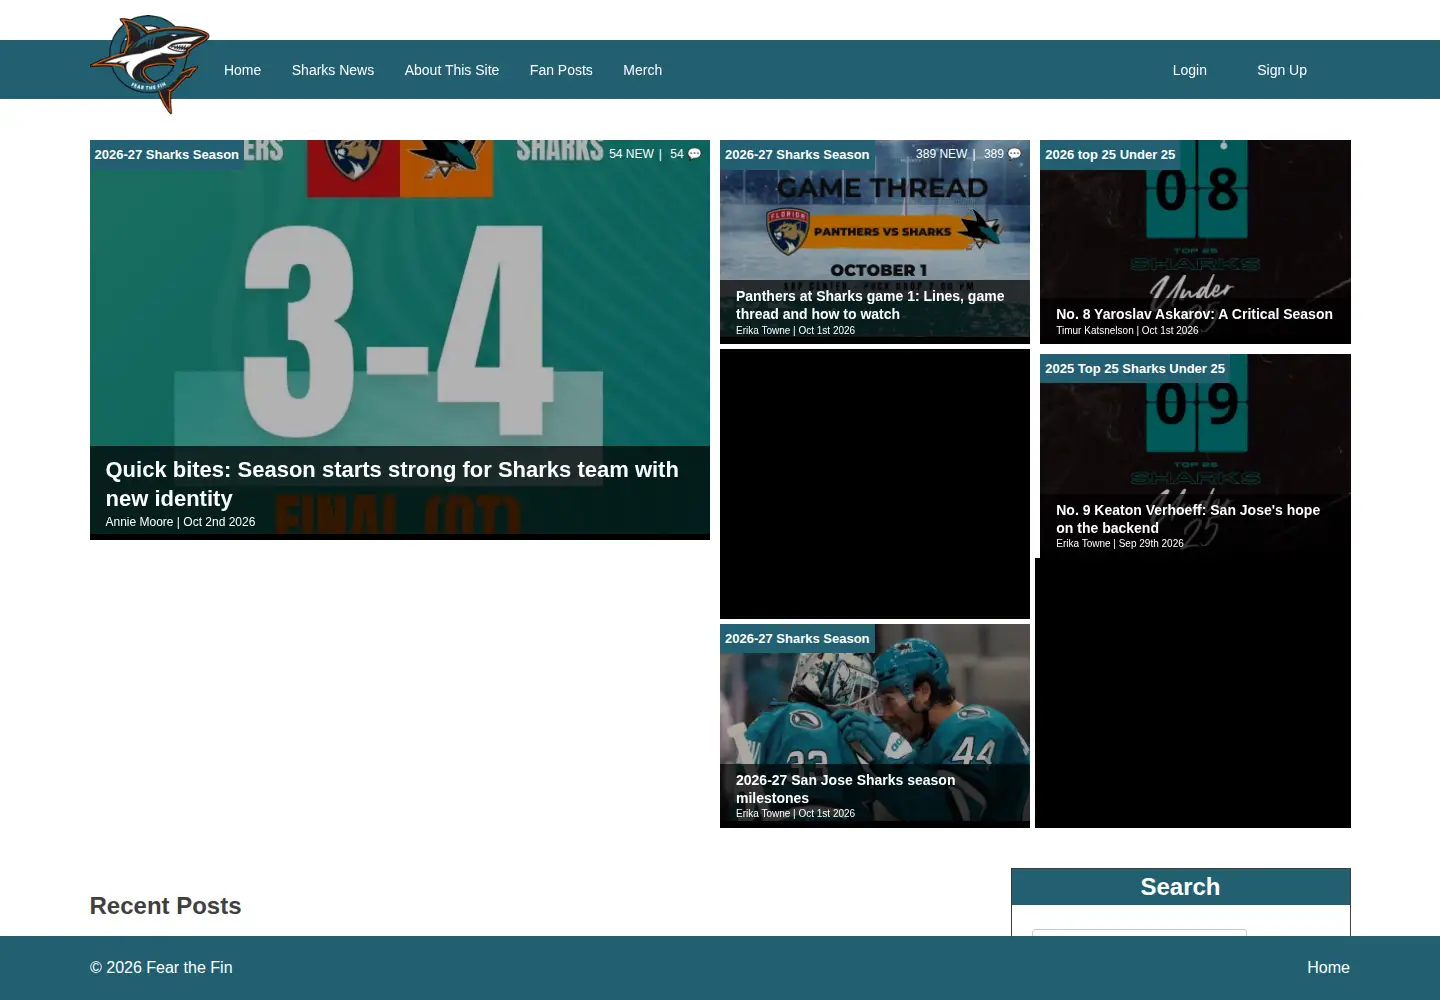The height and width of the screenshot is (1000, 1440).
Task: Click the Sign Up link
Action: click(1282, 70)
